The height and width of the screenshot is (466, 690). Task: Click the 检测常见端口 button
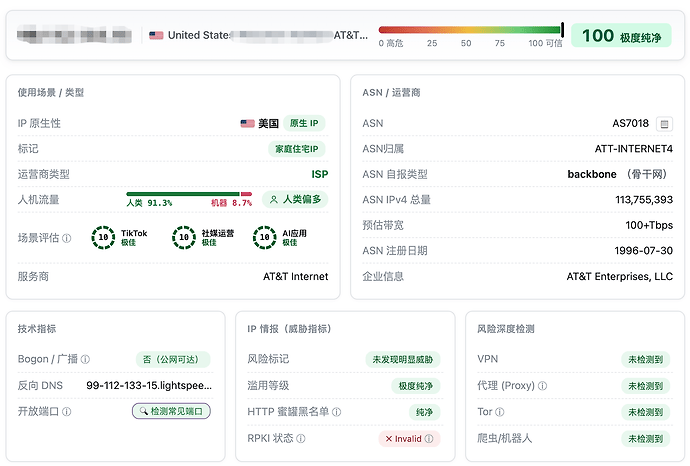click(x=171, y=411)
